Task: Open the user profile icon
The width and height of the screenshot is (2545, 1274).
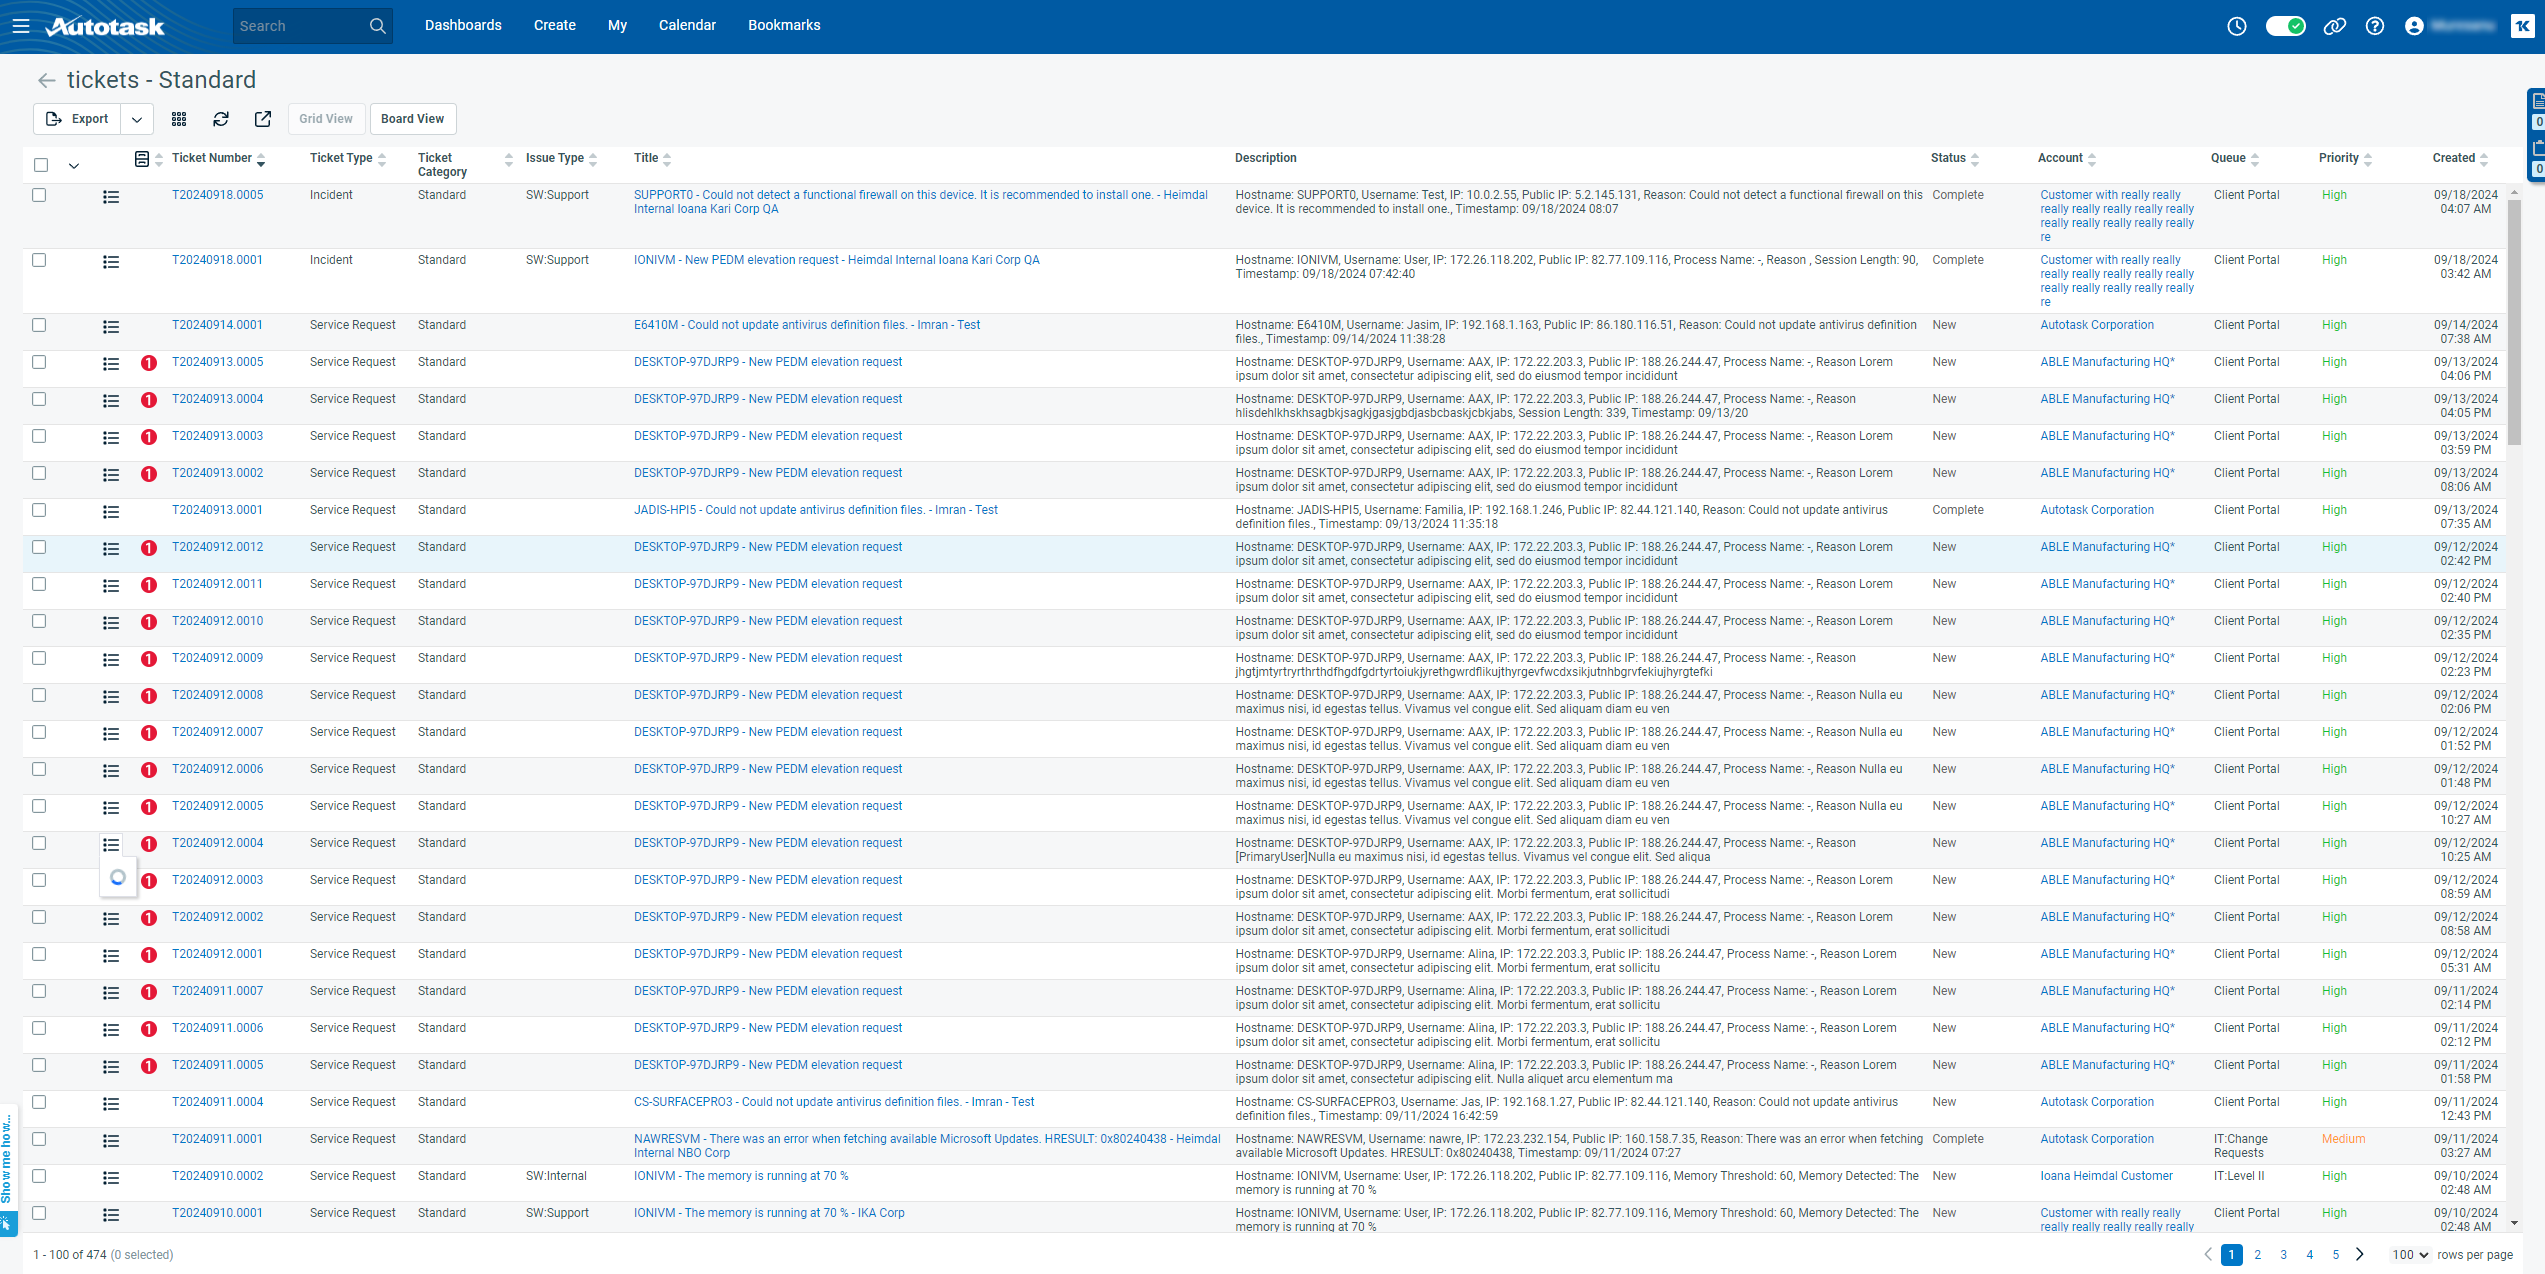Action: 2414,26
